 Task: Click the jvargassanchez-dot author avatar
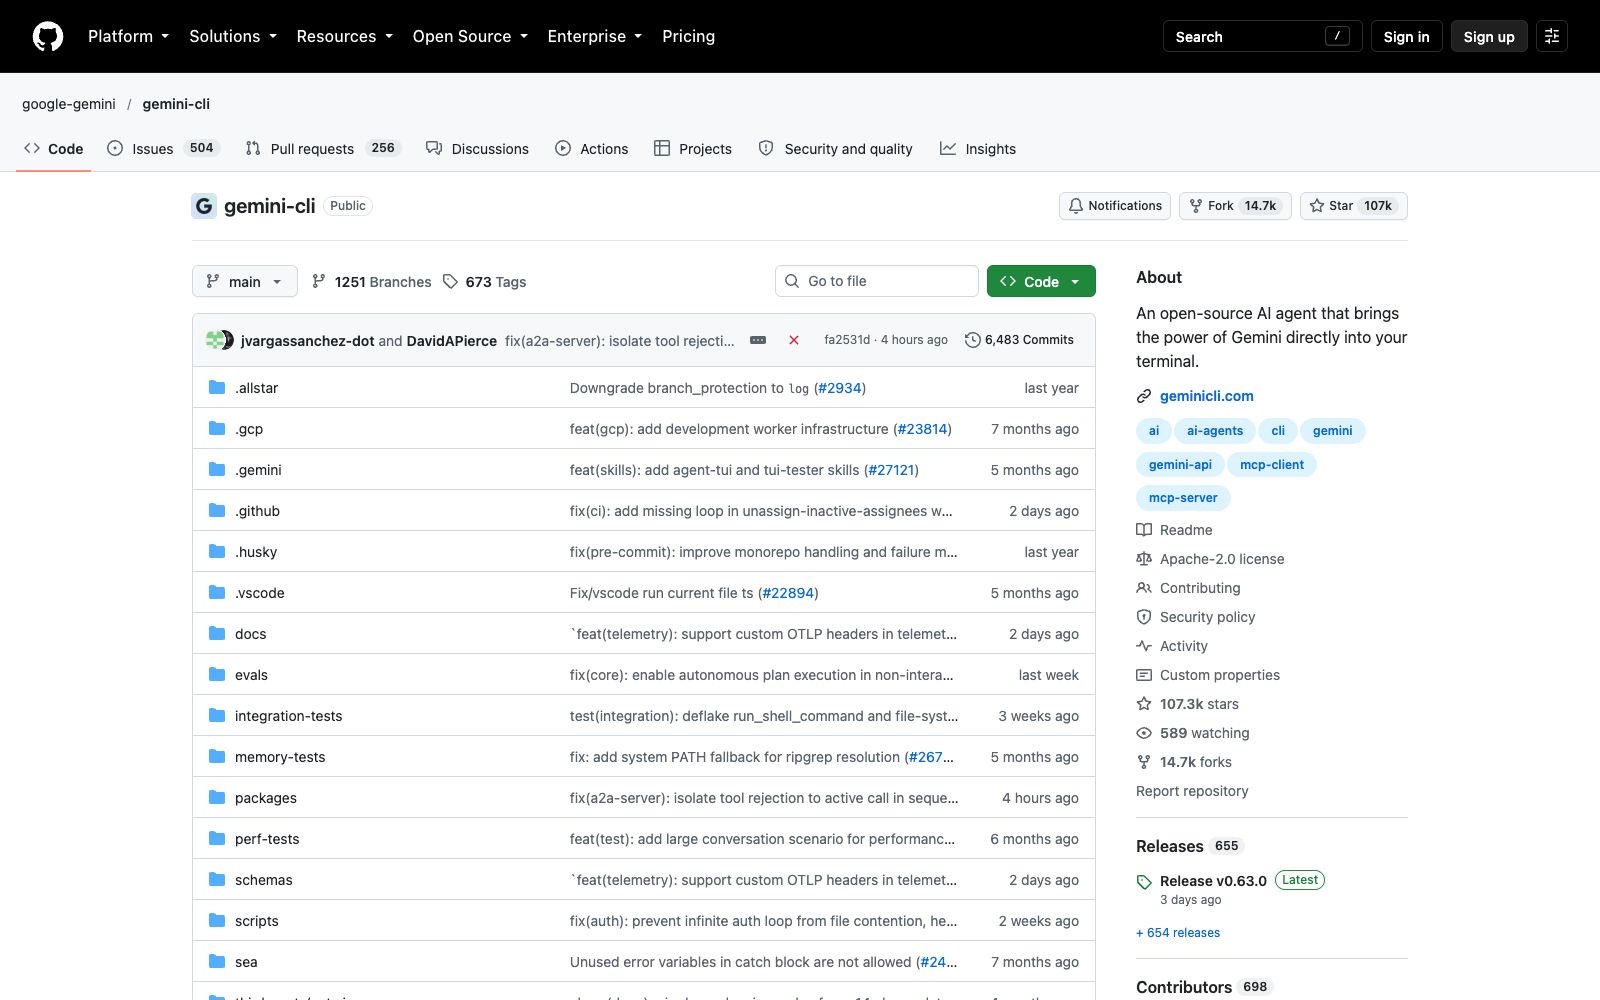point(215,340)
